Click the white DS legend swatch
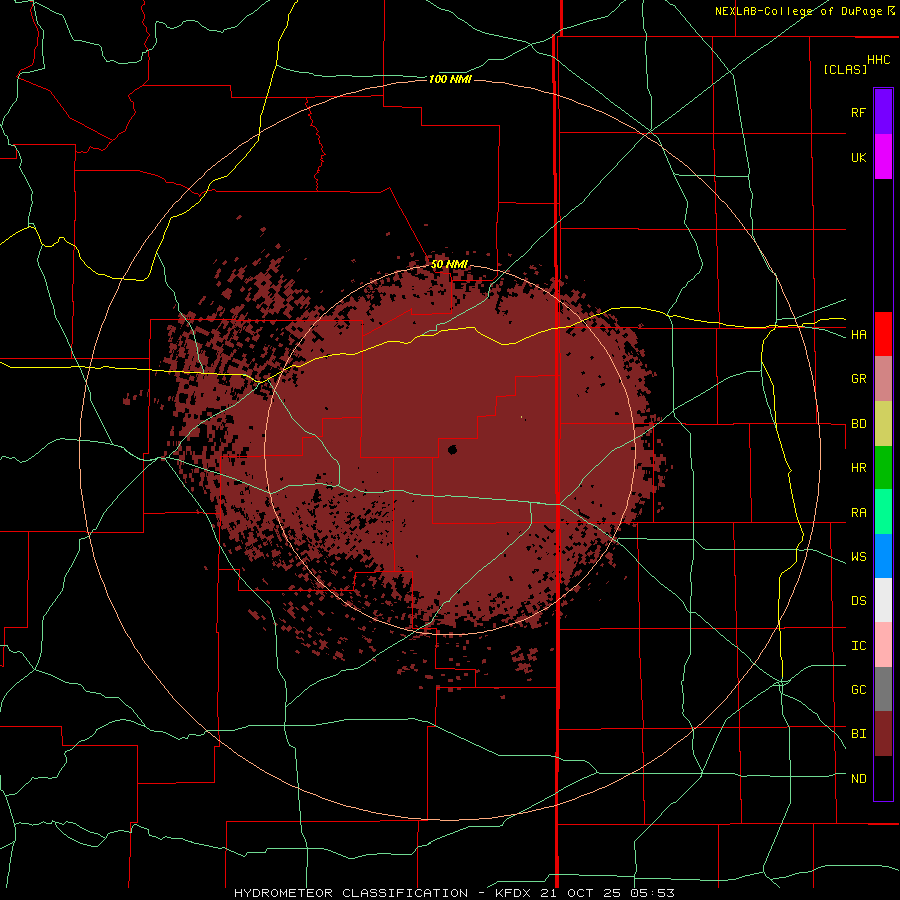Viewport: 900px width, 900px height. click(x=883, y=600)
